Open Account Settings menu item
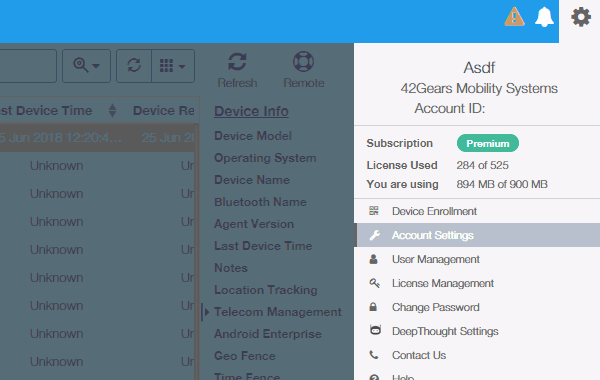 pos(477,235)
